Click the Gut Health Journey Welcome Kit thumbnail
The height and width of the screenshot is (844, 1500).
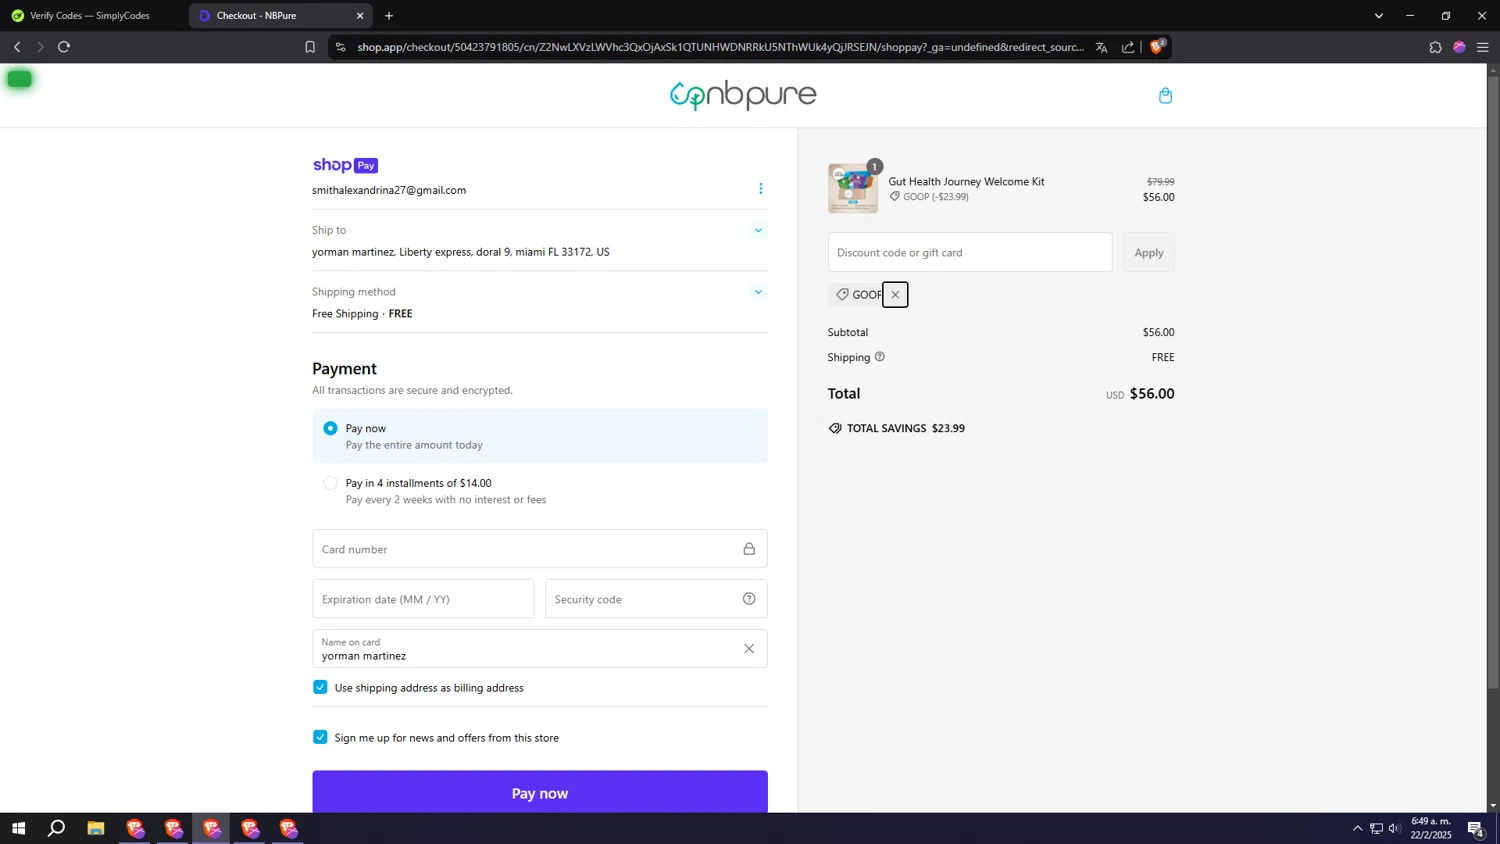pos(853,188)
